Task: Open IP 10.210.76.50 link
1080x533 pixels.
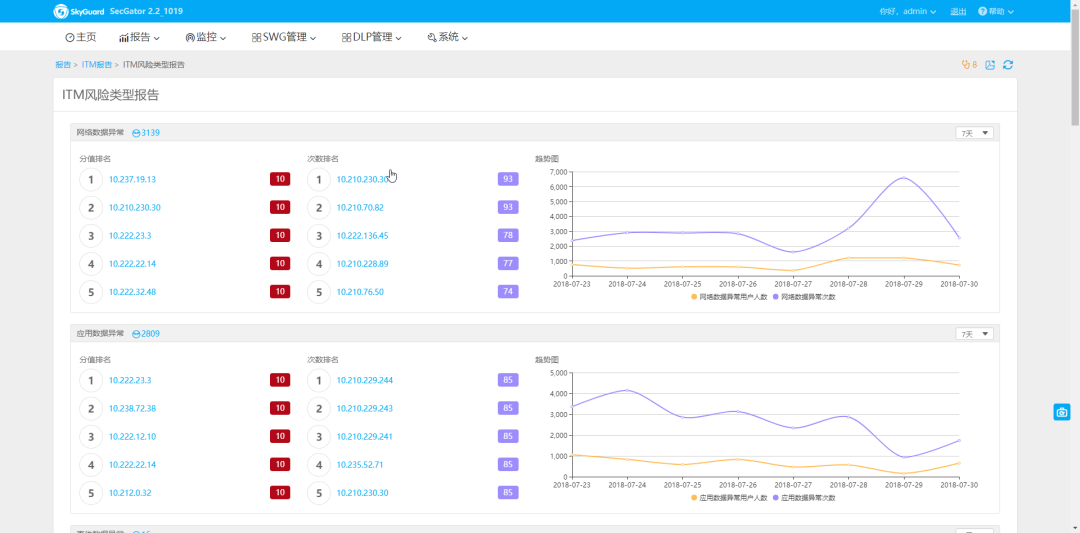Action: (x=360, y=292)
